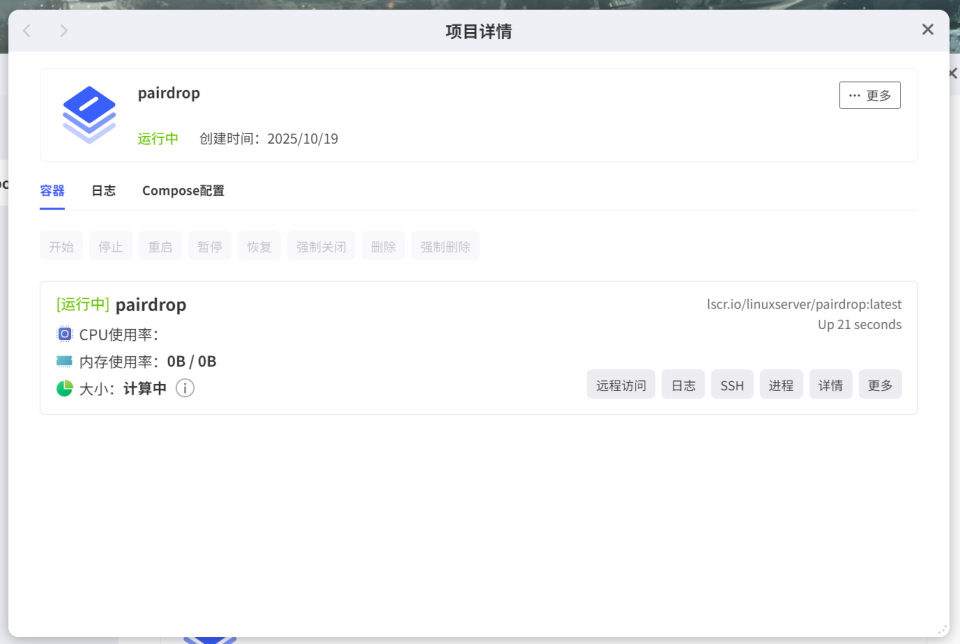This screenshot has width=960, height=644.
Task: Open 远程访问 for pairdrop container
Action: [621, 384]
